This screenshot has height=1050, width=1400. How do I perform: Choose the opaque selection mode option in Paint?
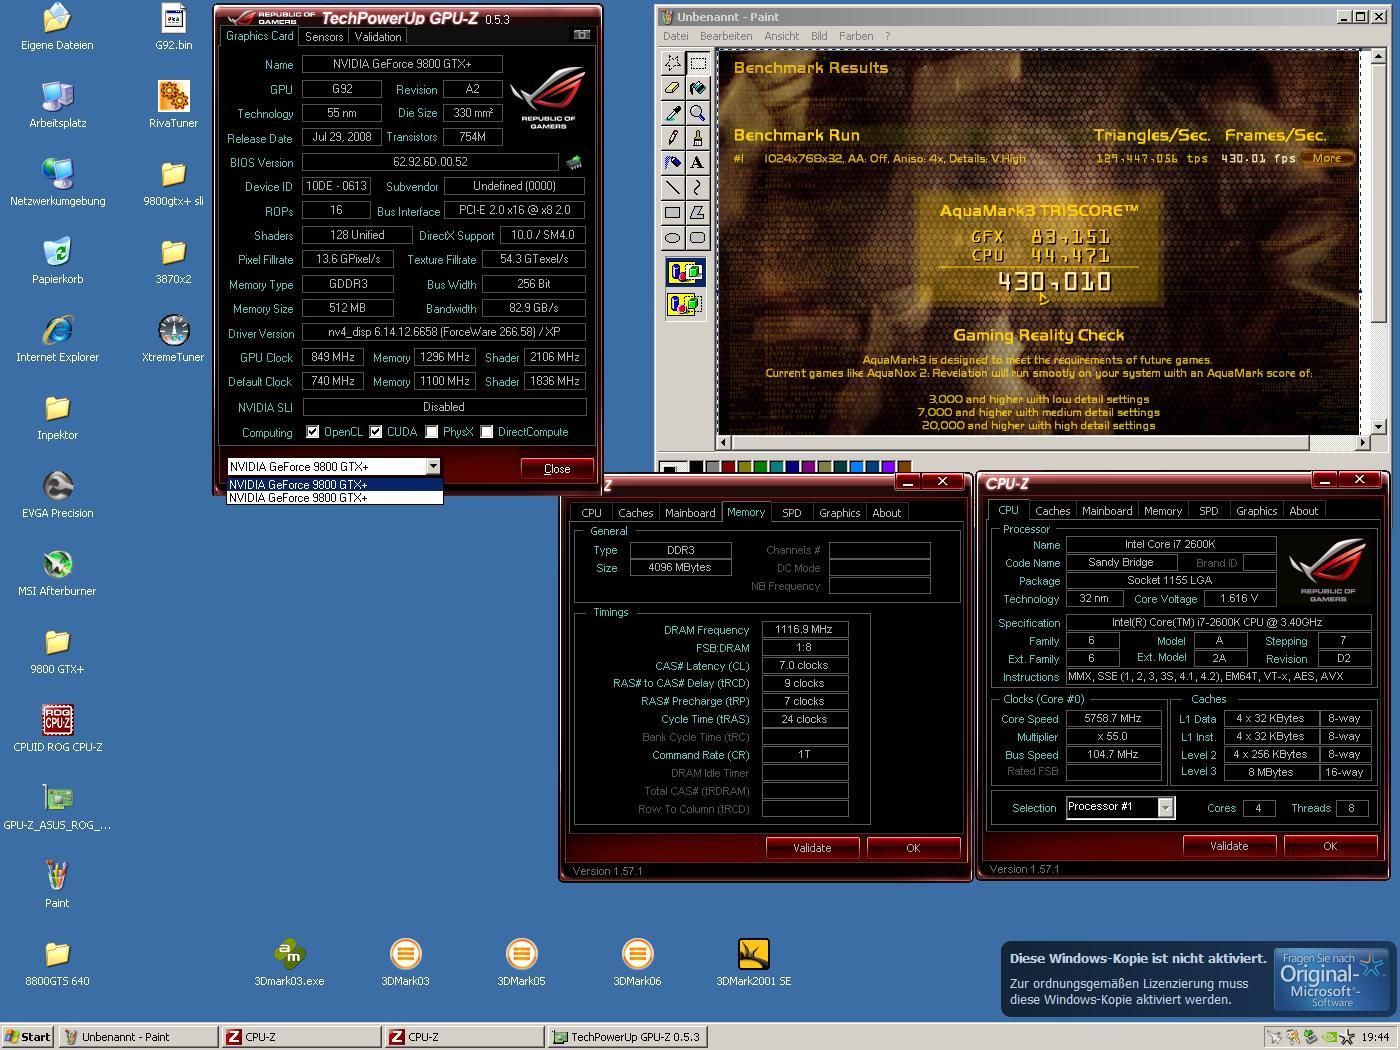tap(685, 272)
